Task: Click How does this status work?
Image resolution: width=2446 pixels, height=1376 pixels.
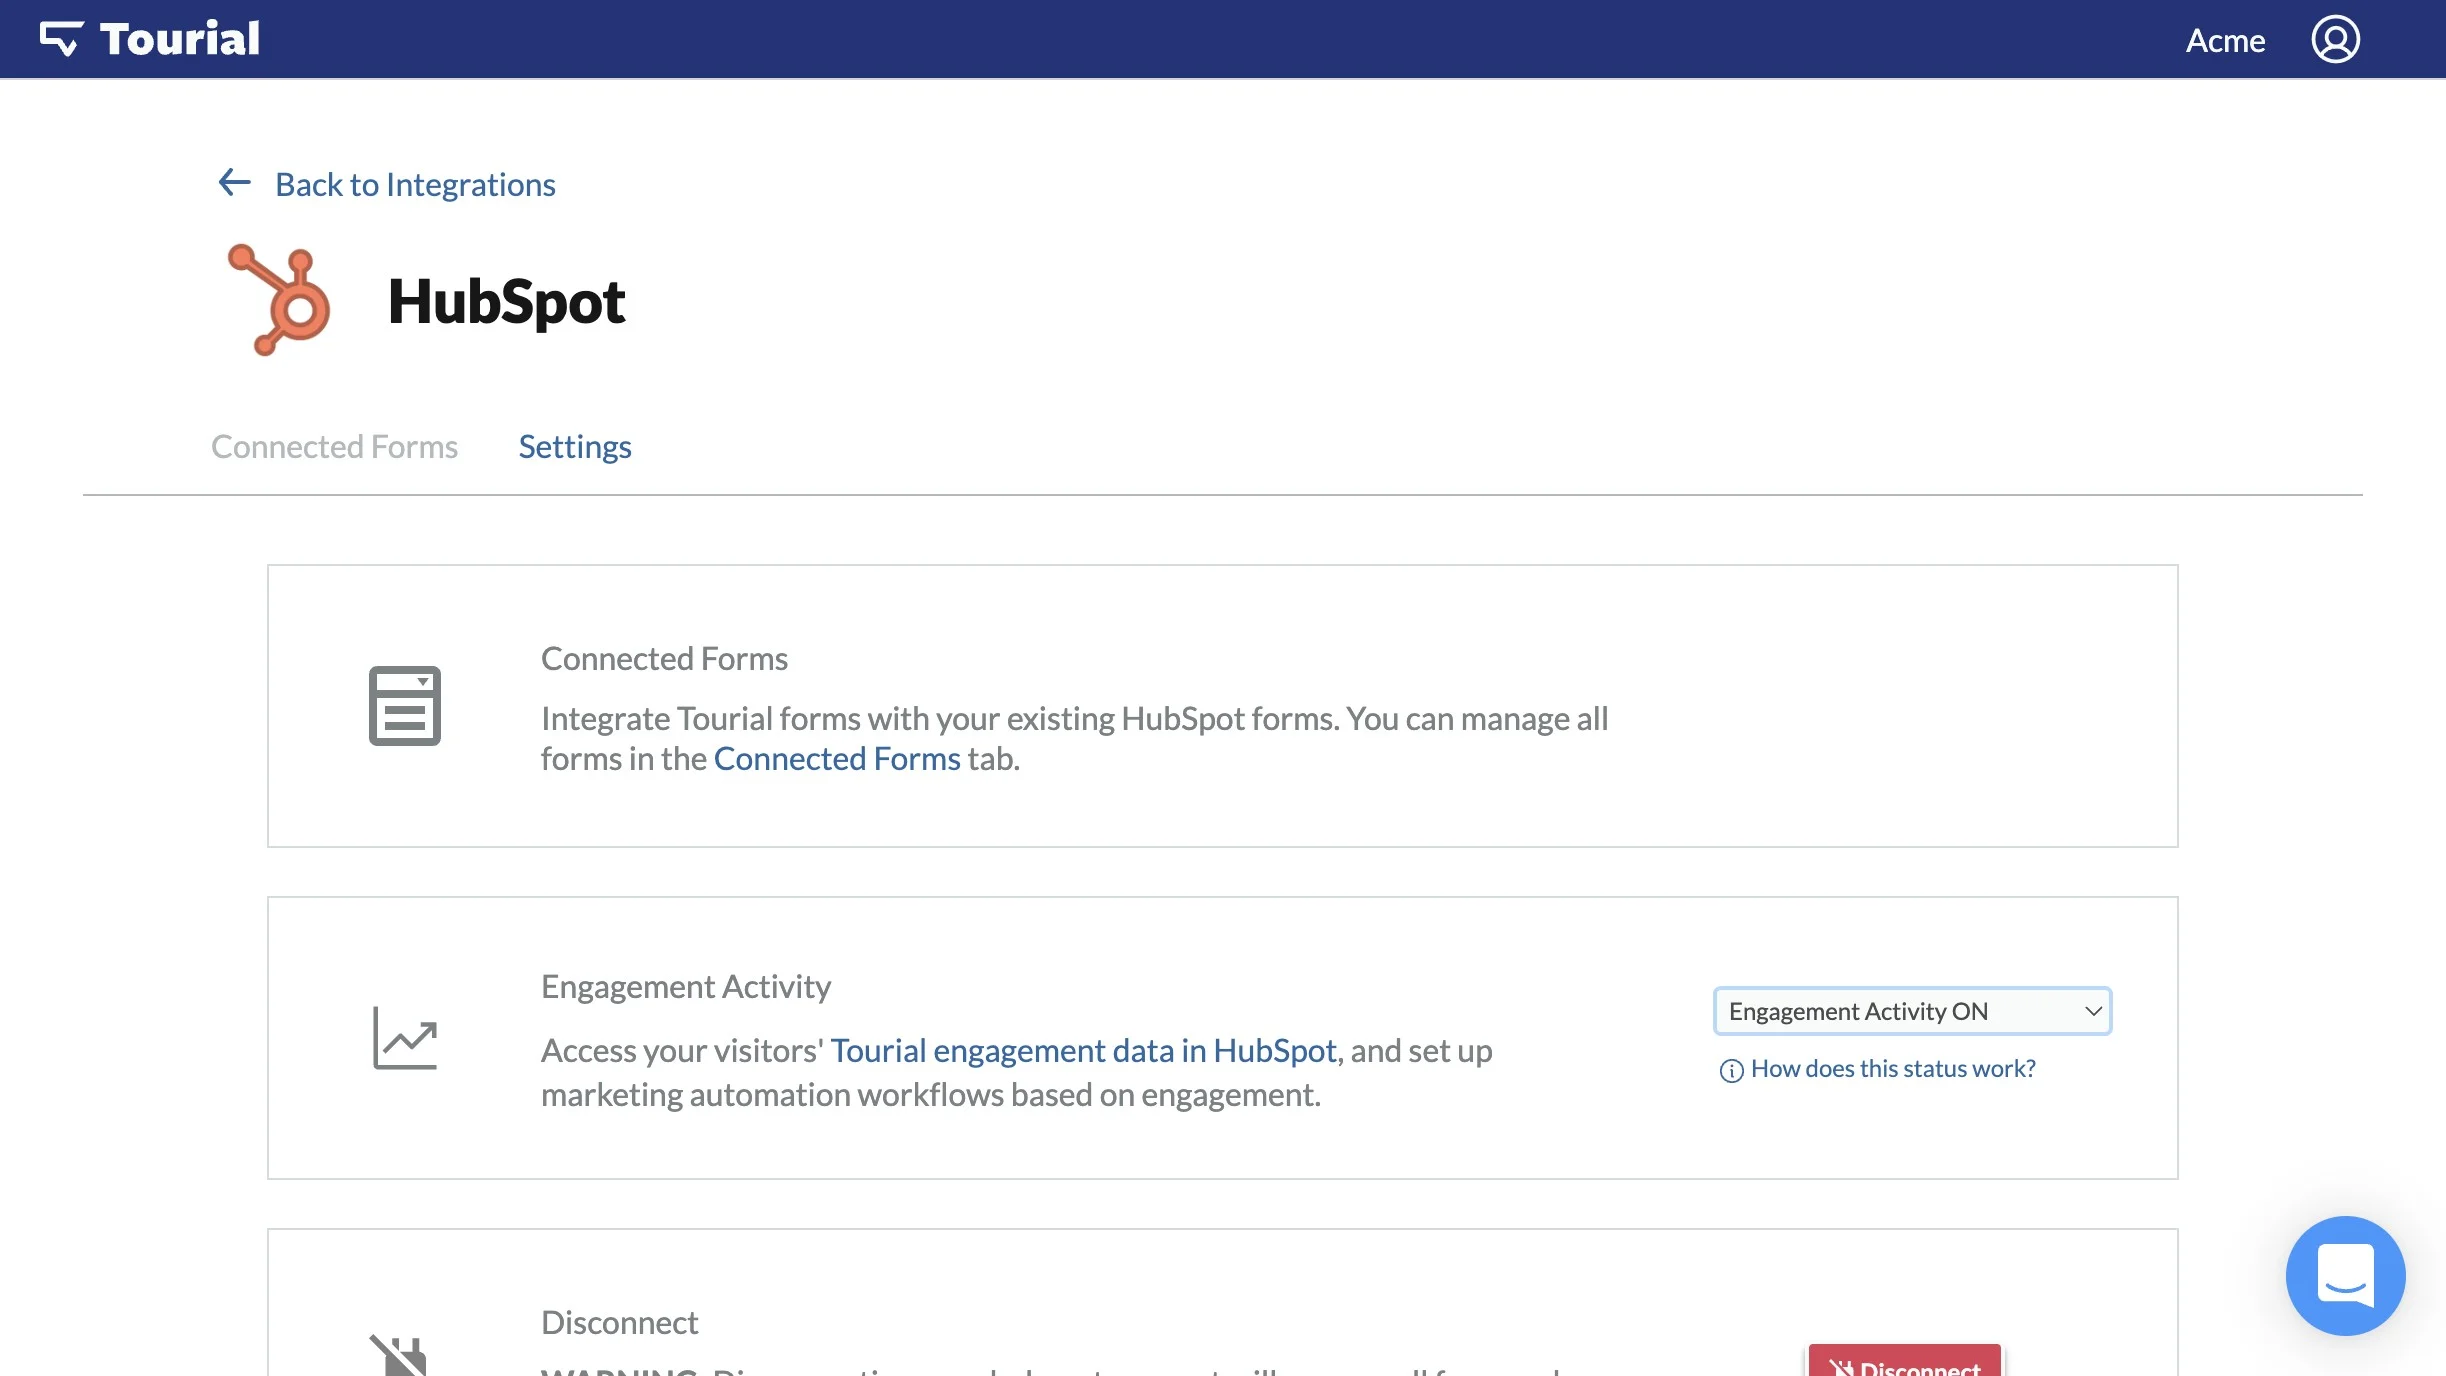Action: [1893, 1069]
